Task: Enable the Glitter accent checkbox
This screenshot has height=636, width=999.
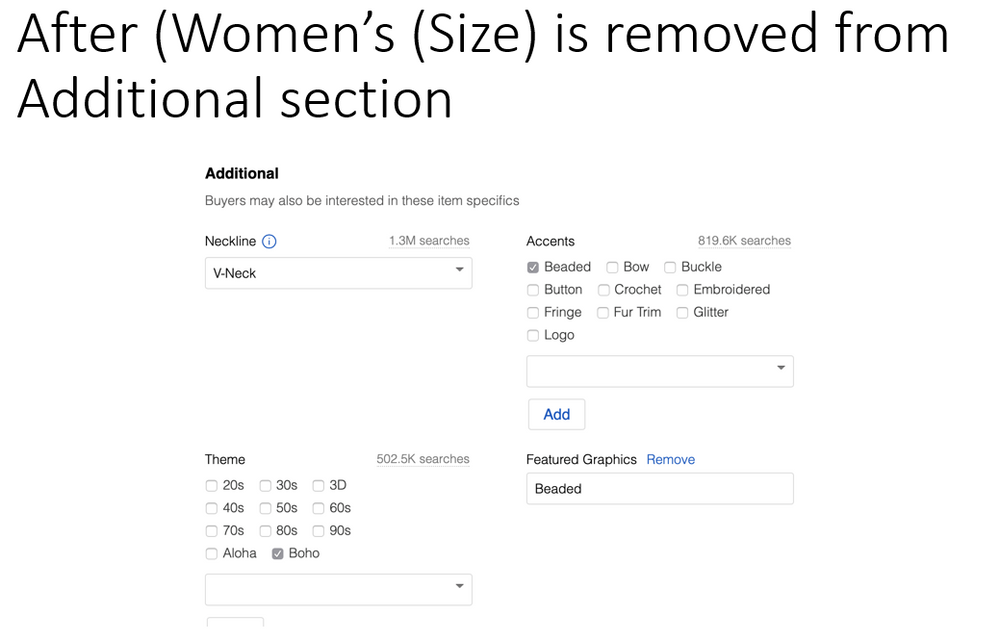Action: tap(683, 313)
